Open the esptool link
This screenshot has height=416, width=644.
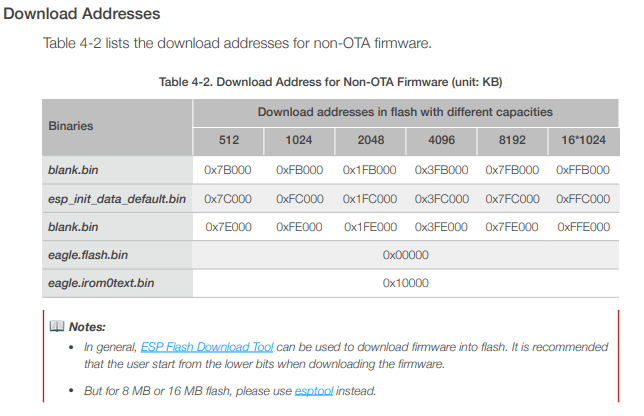(x=314, y=391)
